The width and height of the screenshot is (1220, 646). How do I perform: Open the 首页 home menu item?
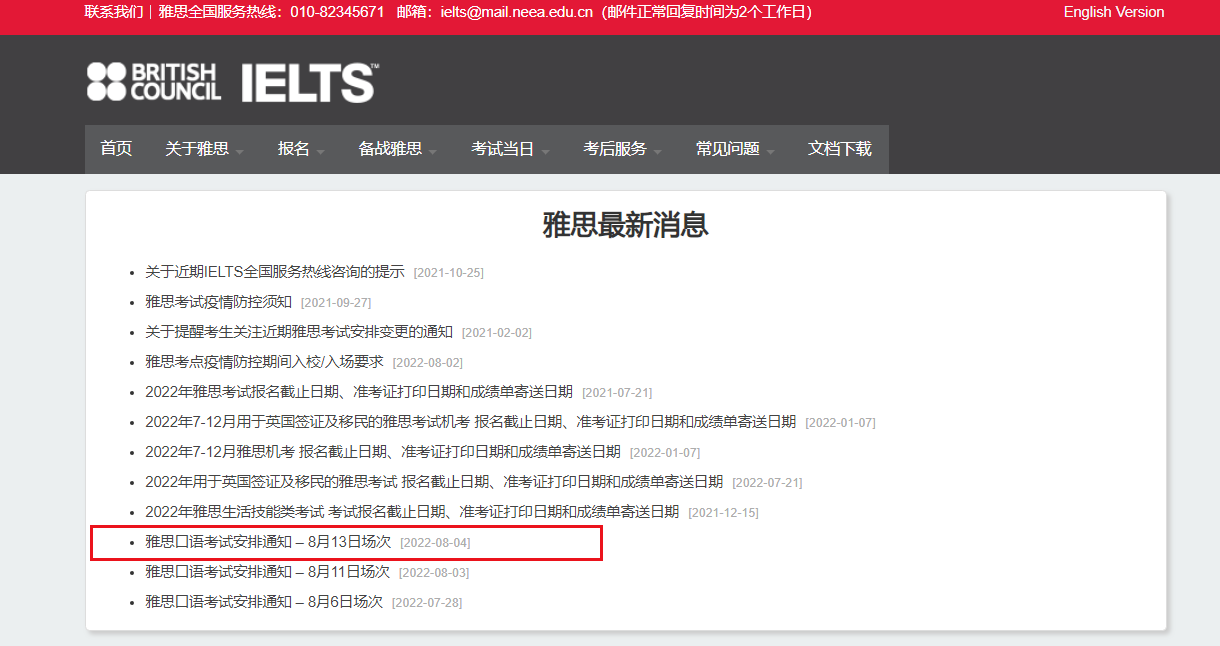pos(116,149)
